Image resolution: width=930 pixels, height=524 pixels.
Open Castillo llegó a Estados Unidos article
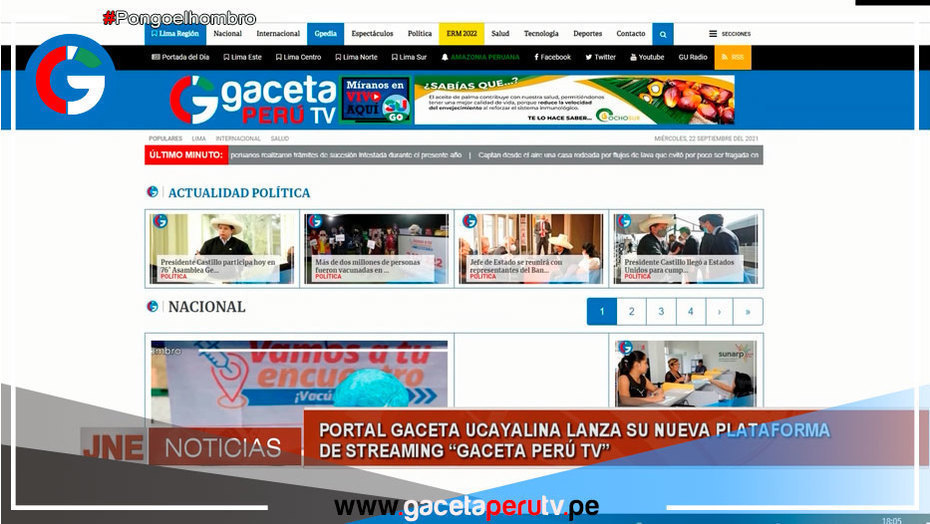(686, 249)
